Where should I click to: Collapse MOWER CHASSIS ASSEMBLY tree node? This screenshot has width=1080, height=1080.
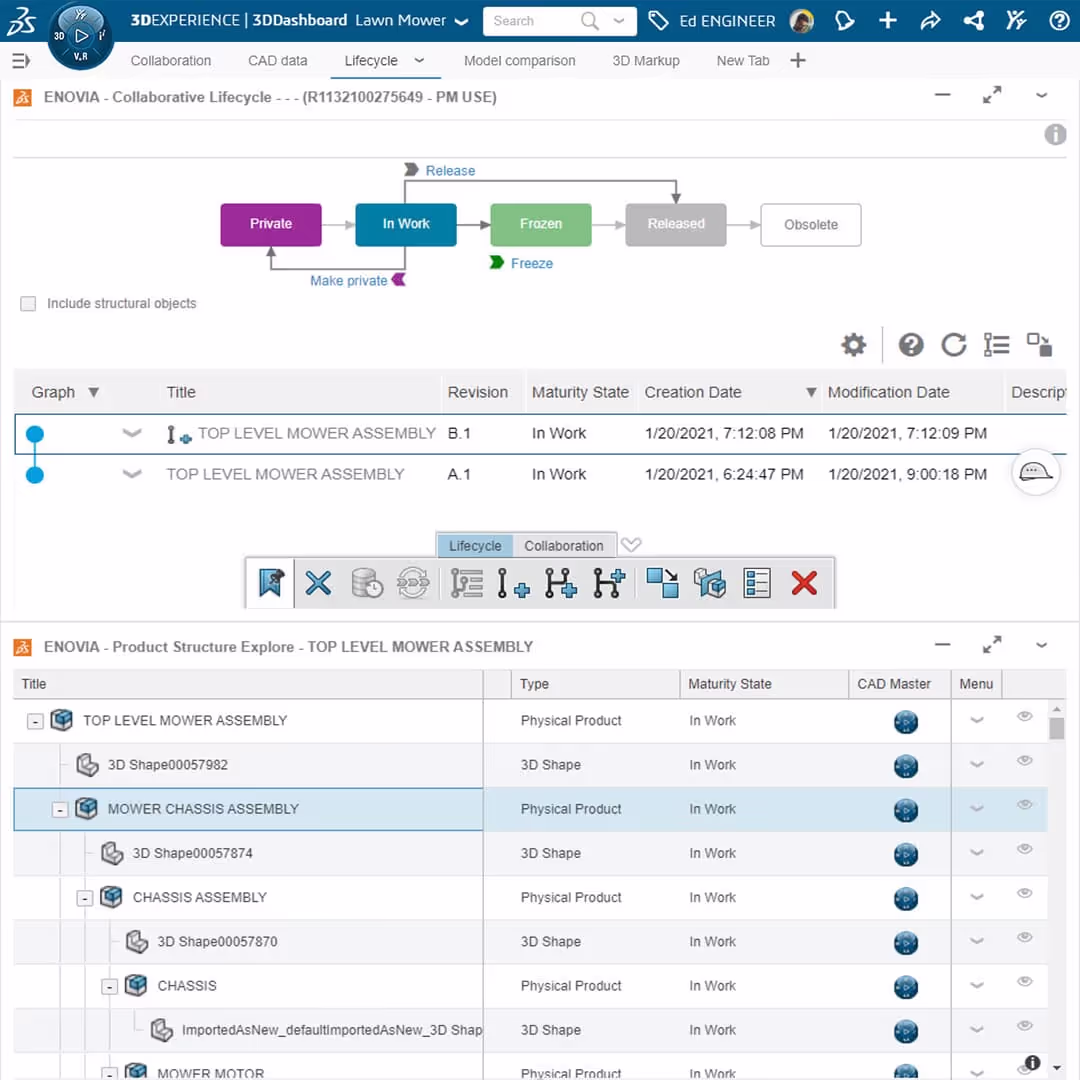coord(60,810)
